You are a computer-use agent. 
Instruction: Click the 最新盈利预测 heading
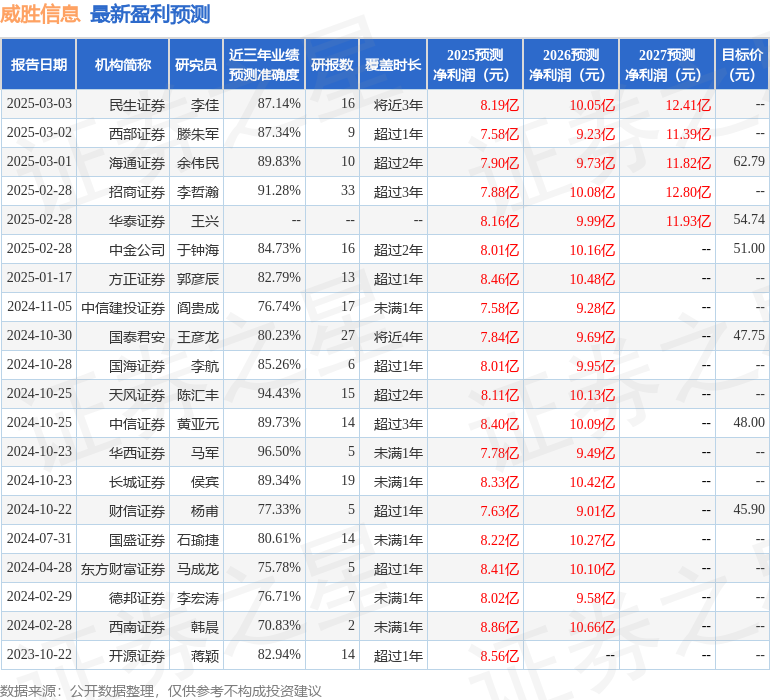pyautogui.click(x=150, y=14)
